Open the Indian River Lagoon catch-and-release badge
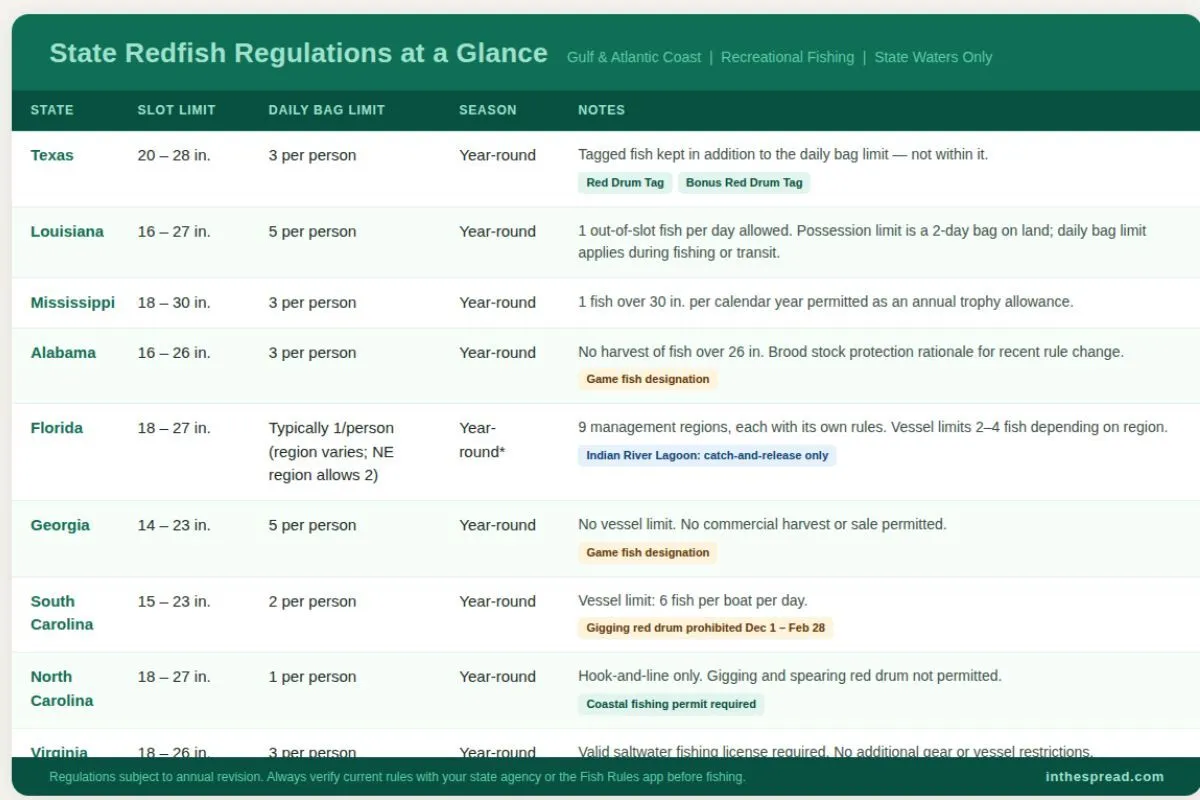The height and width of the screenshot is (800, 1200). coord(707,455)
